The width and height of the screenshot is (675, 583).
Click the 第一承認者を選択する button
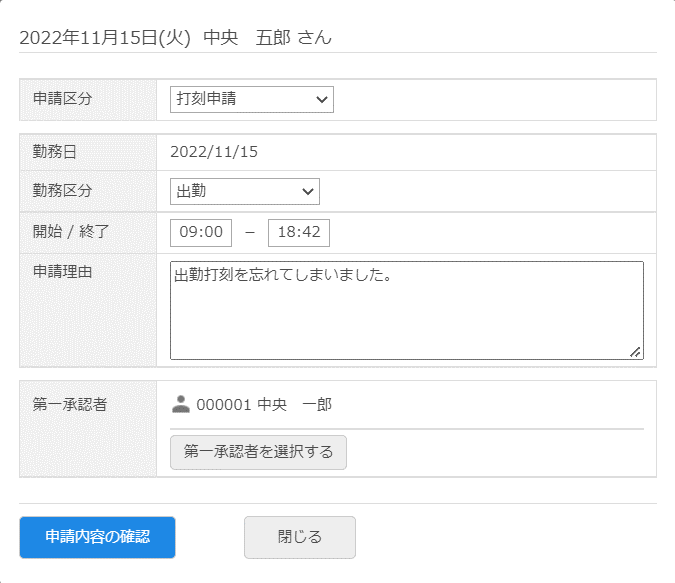[258, 452]
